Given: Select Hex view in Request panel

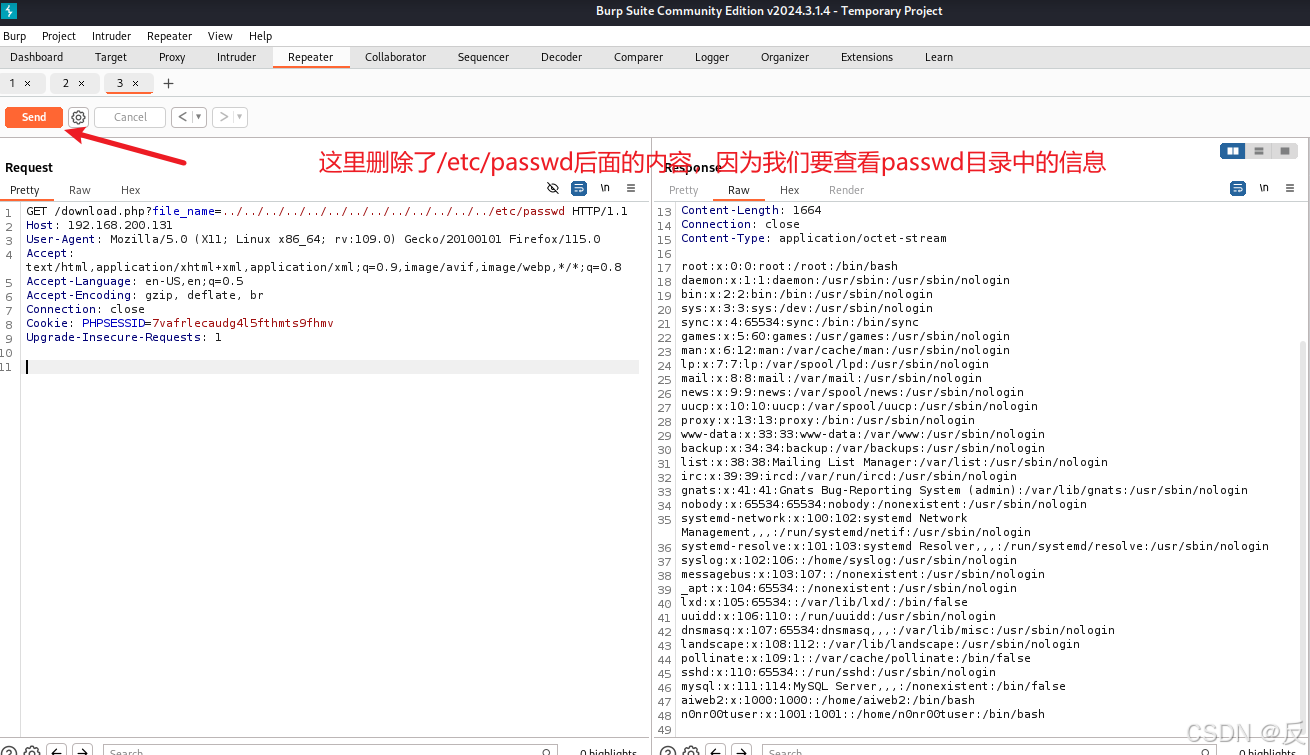Looking at the screenshot, I should pos(131,190).
